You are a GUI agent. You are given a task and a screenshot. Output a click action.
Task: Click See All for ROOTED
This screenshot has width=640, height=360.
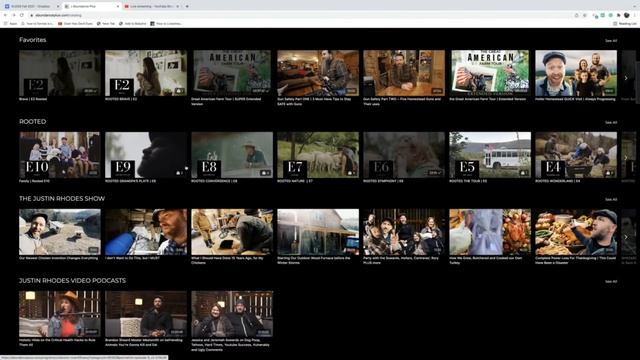[x=611, y=122]
